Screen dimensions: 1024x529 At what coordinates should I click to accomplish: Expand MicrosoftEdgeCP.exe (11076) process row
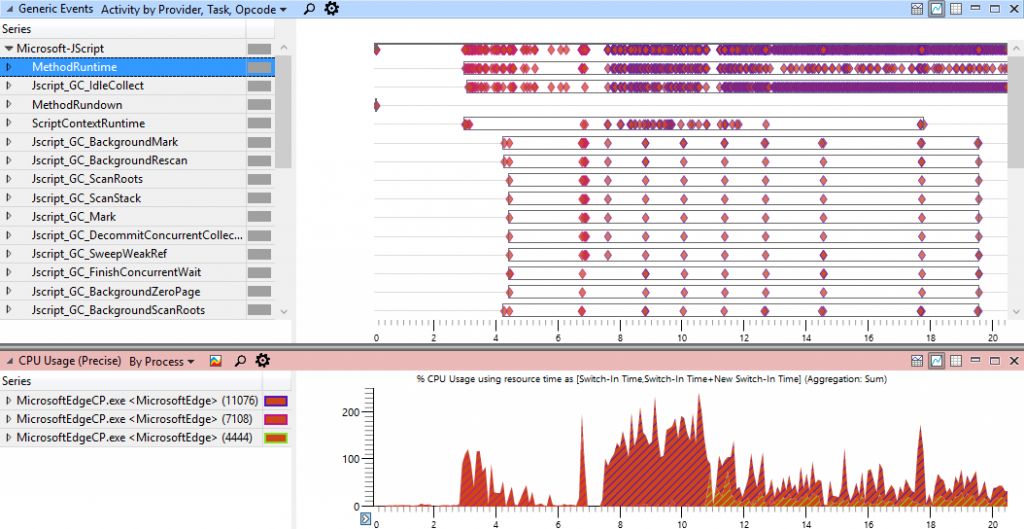tap(8, 400)
